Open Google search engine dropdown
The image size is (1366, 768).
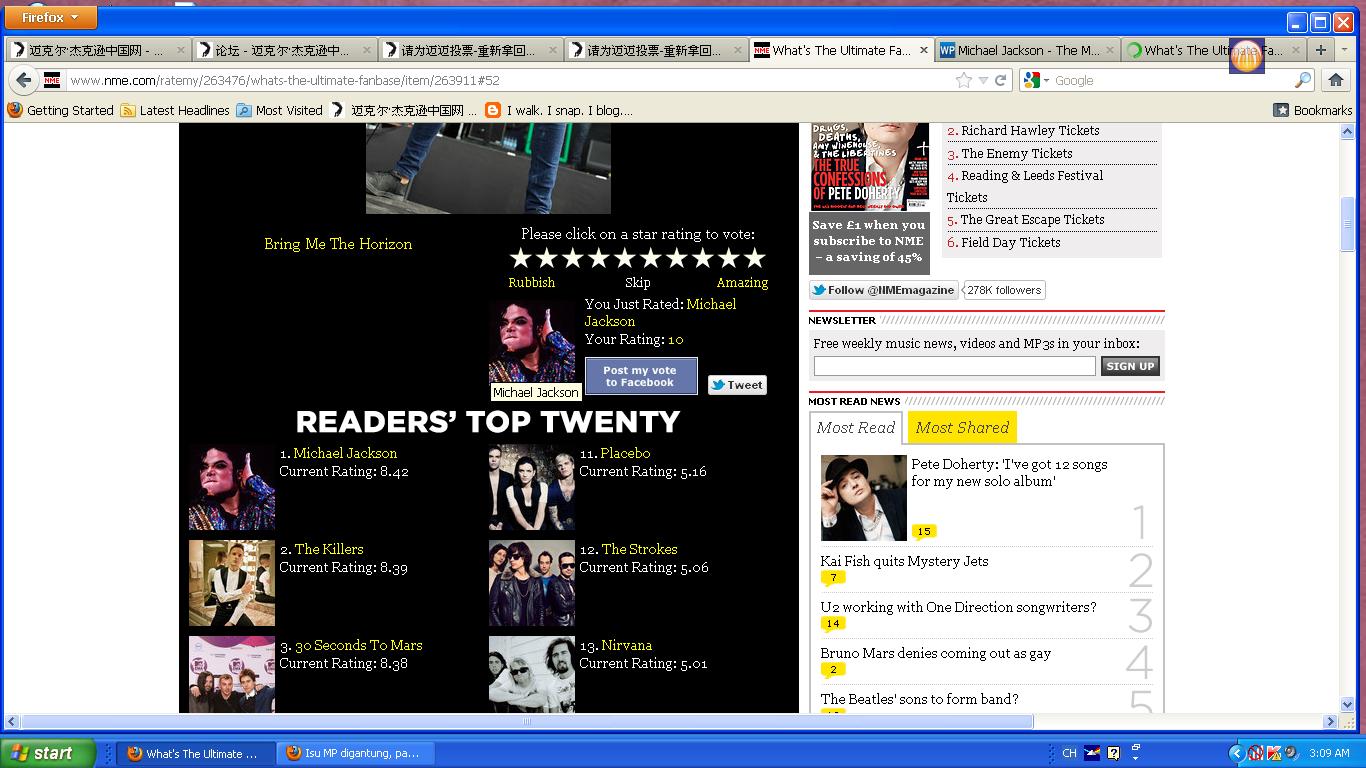click(1038, 80)
